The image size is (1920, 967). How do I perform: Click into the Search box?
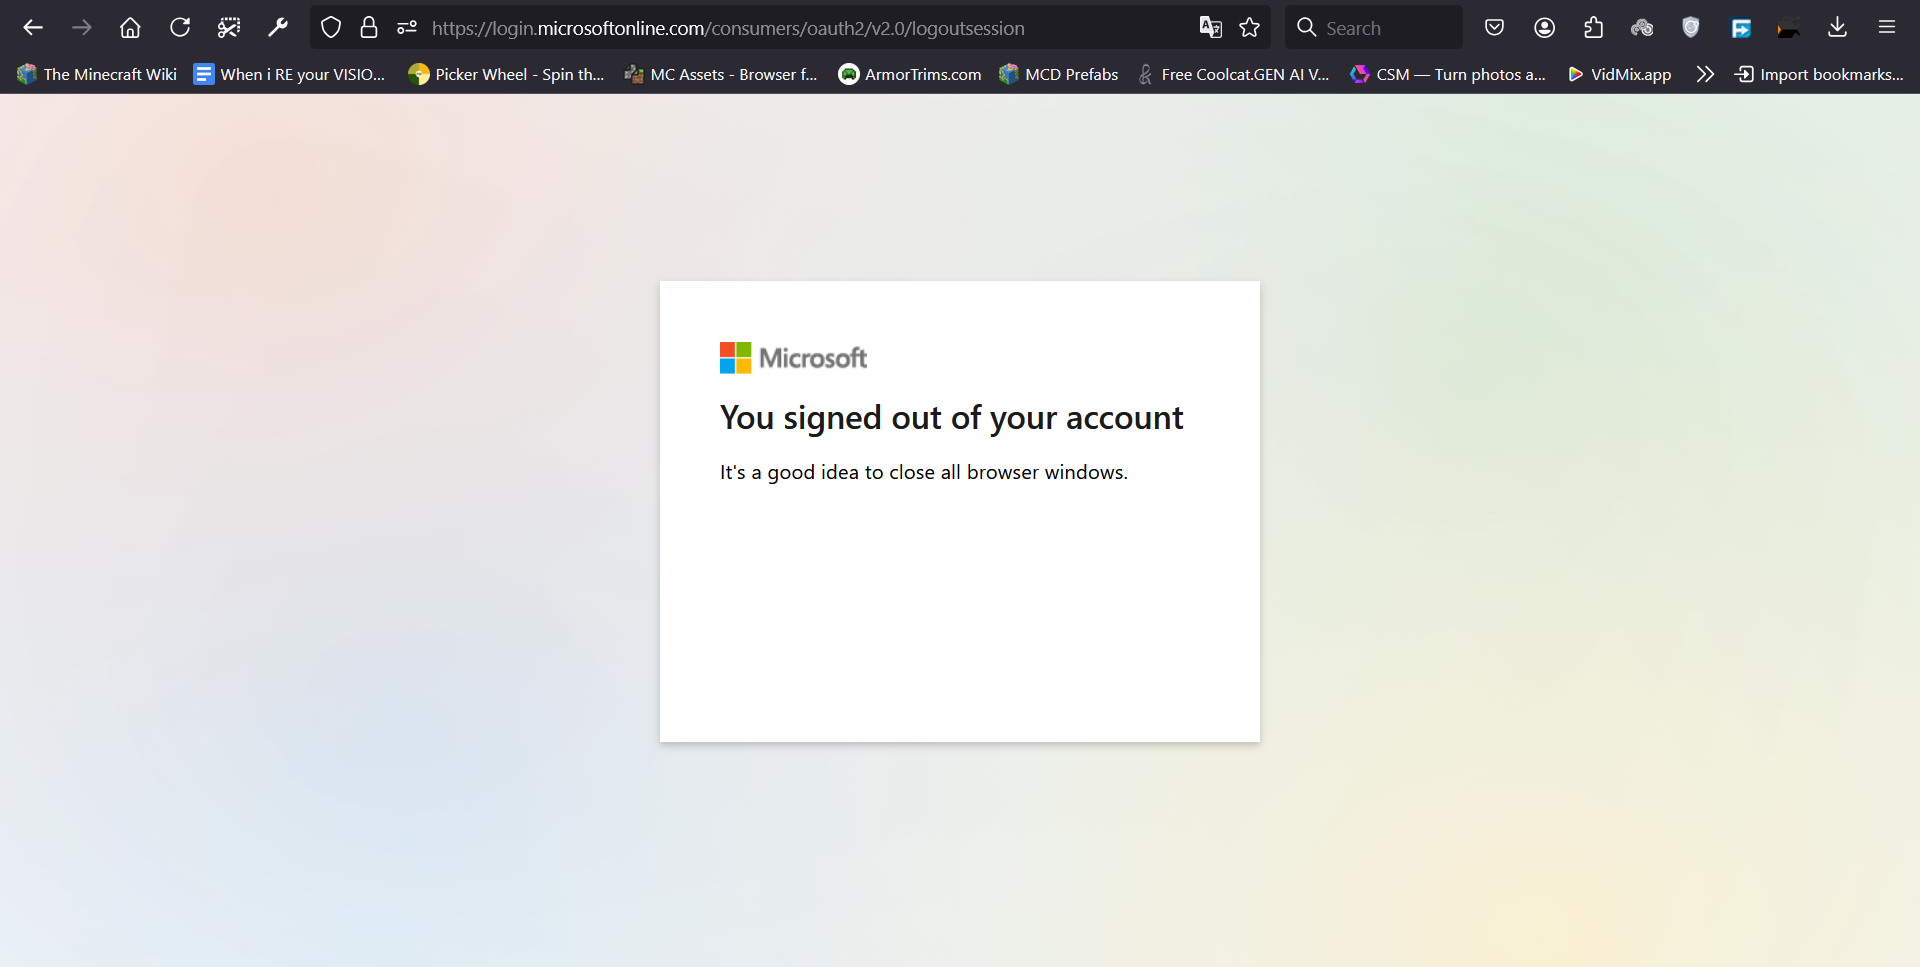coord(1374,28)
